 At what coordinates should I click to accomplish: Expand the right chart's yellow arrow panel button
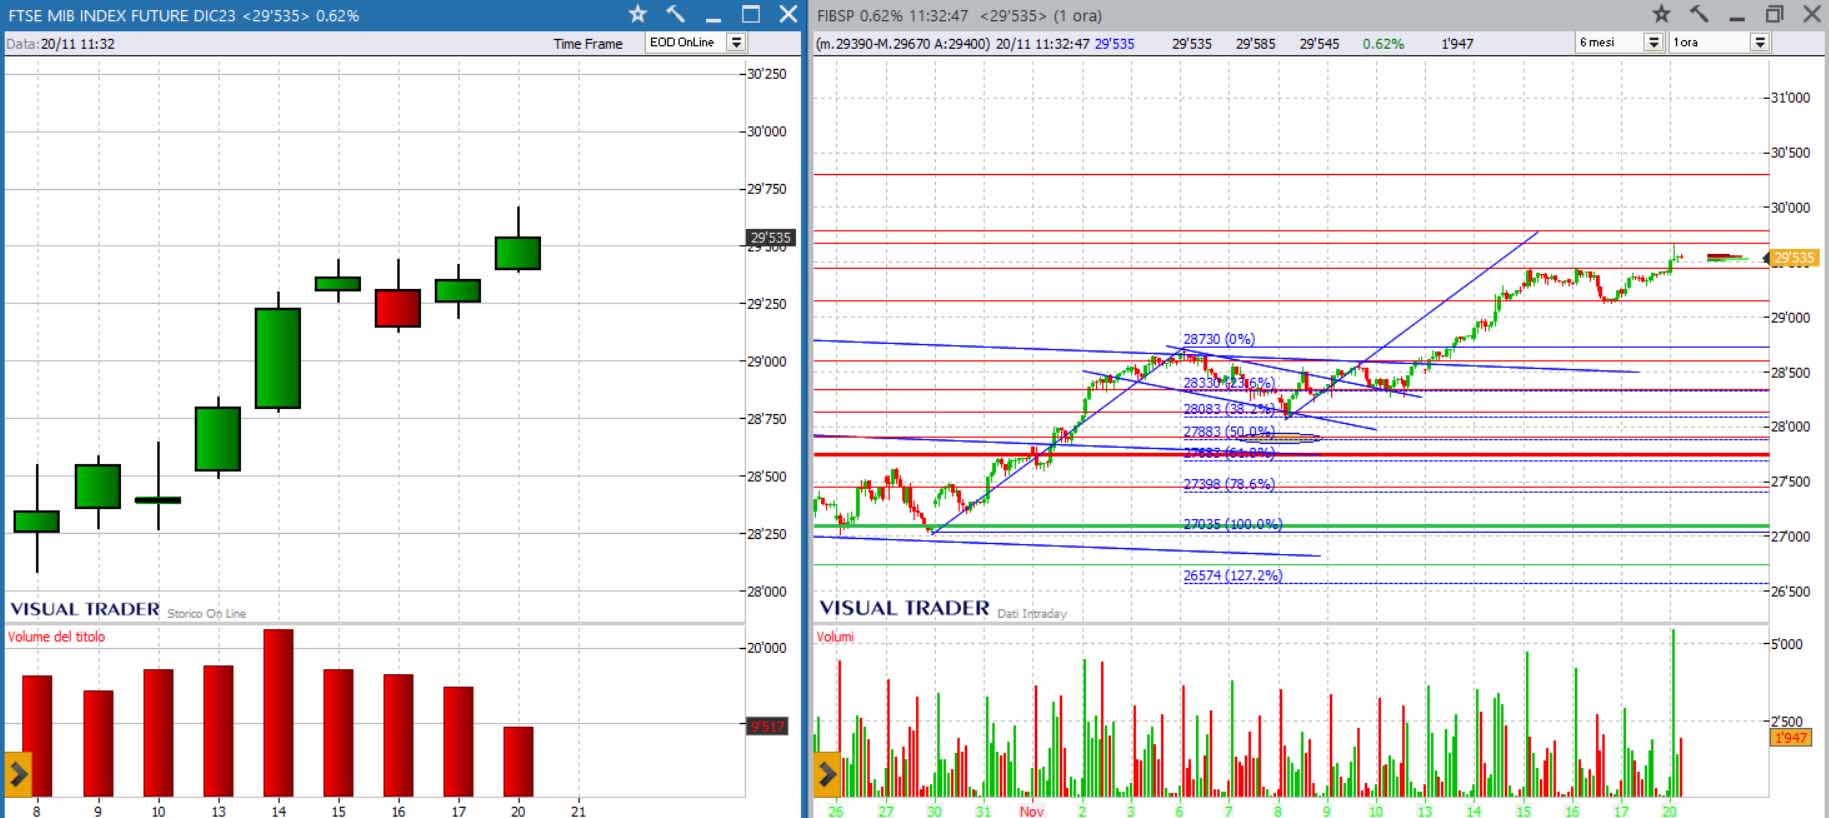click(x=827, y=773)
